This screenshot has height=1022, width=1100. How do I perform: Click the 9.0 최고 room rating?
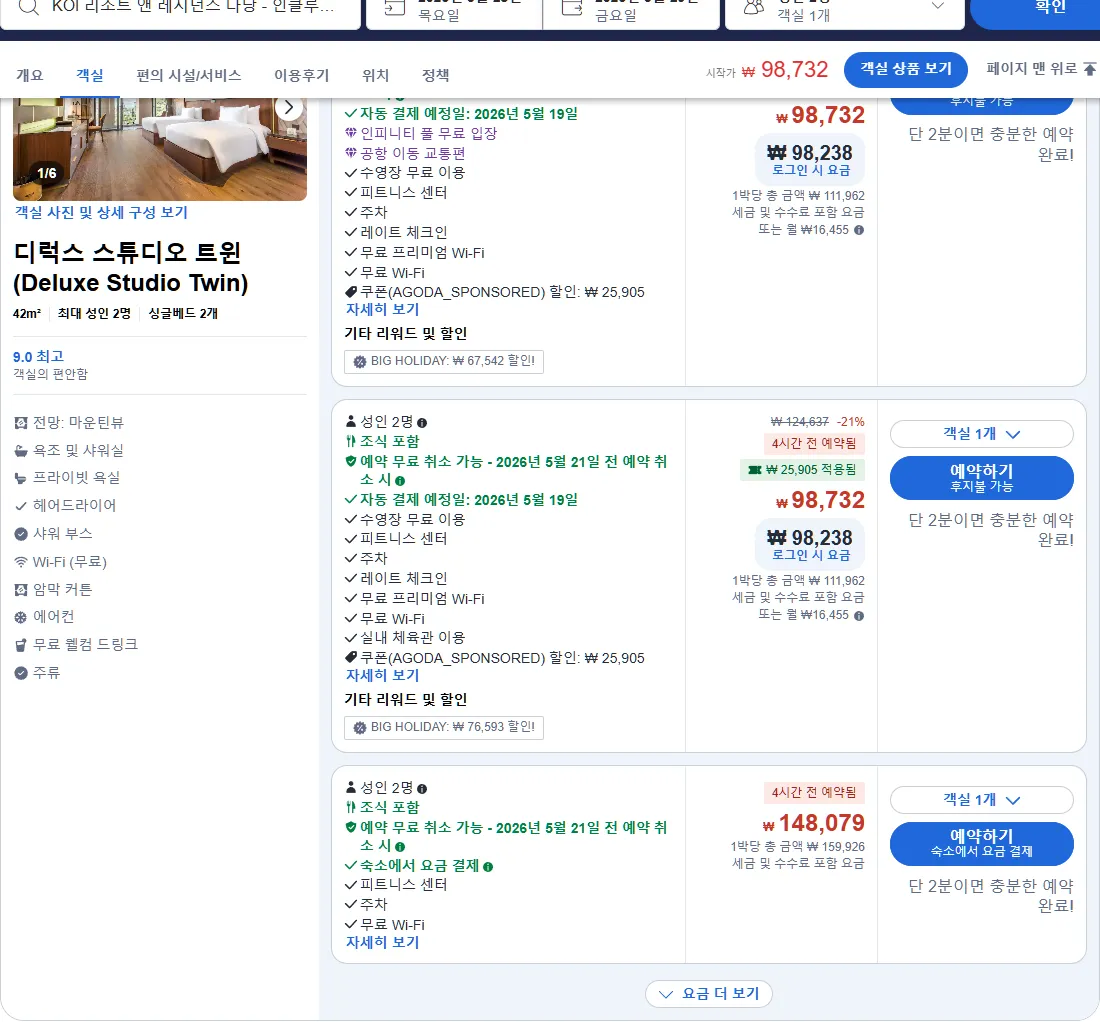coord(39,356)
